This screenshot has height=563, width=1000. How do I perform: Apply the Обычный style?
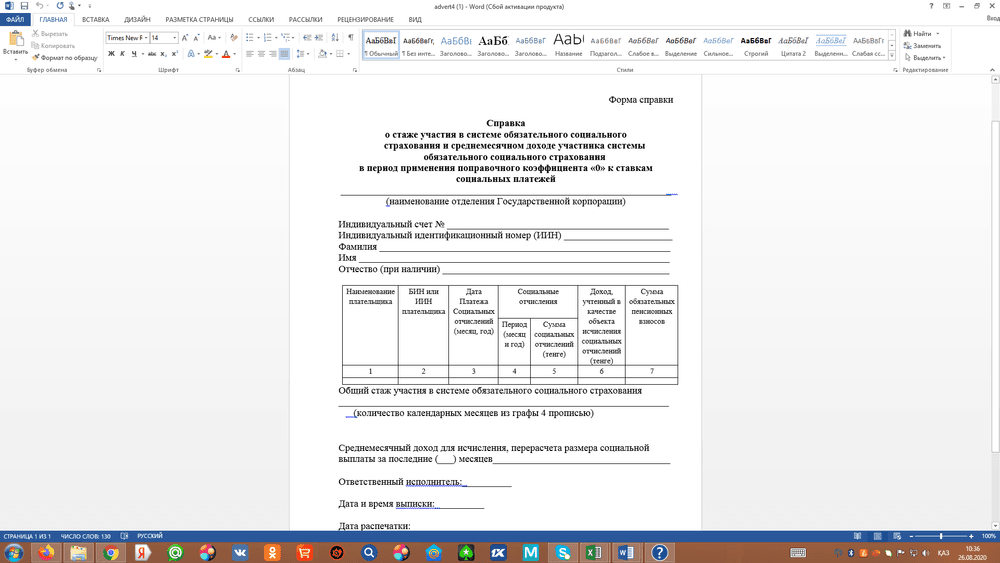pyautogui.click(x=381, y=45)
